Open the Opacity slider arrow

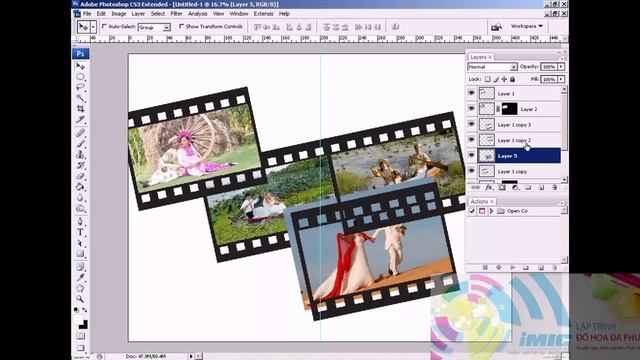561,67
